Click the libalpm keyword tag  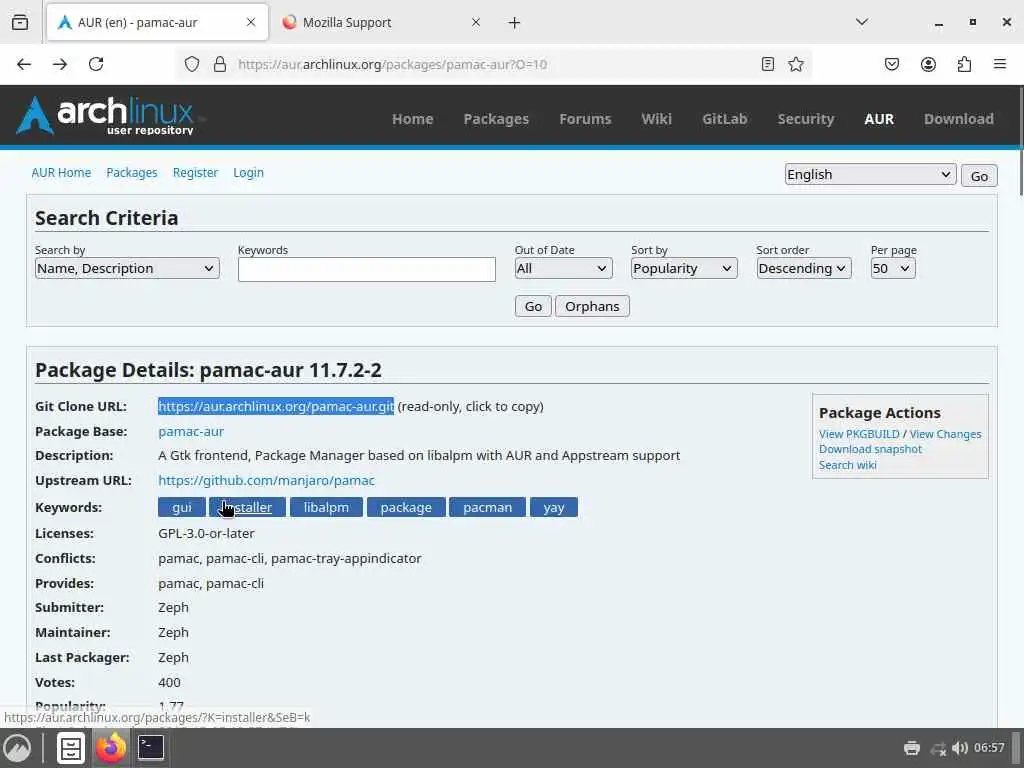click(326, 507)
